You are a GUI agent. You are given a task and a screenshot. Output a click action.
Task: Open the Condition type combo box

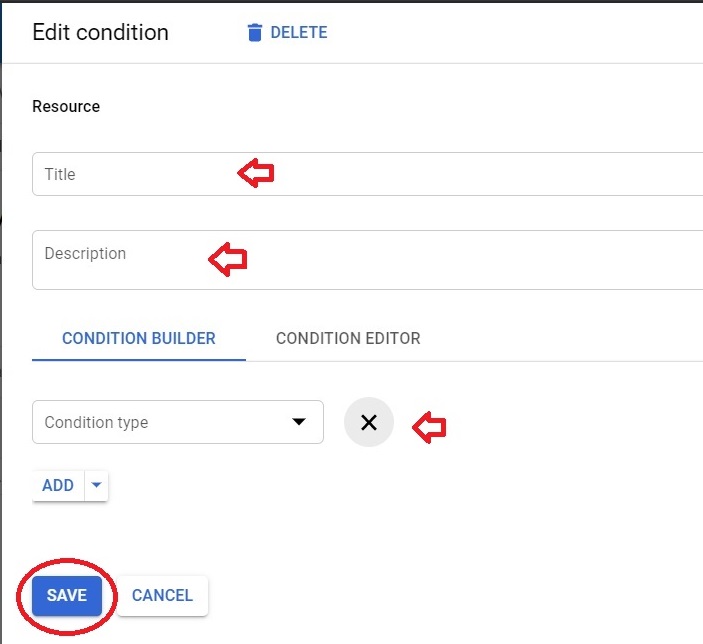[x=178, y=422]
